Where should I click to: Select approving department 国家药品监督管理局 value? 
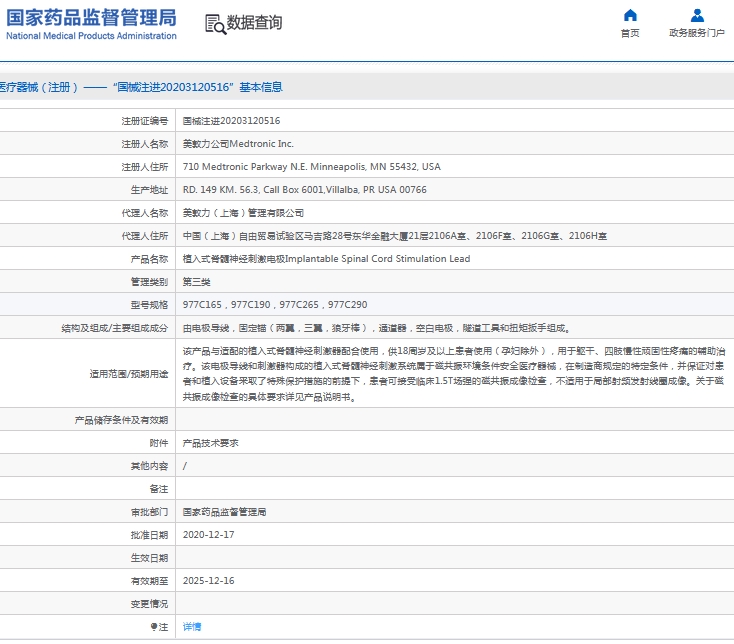(225, 512)
